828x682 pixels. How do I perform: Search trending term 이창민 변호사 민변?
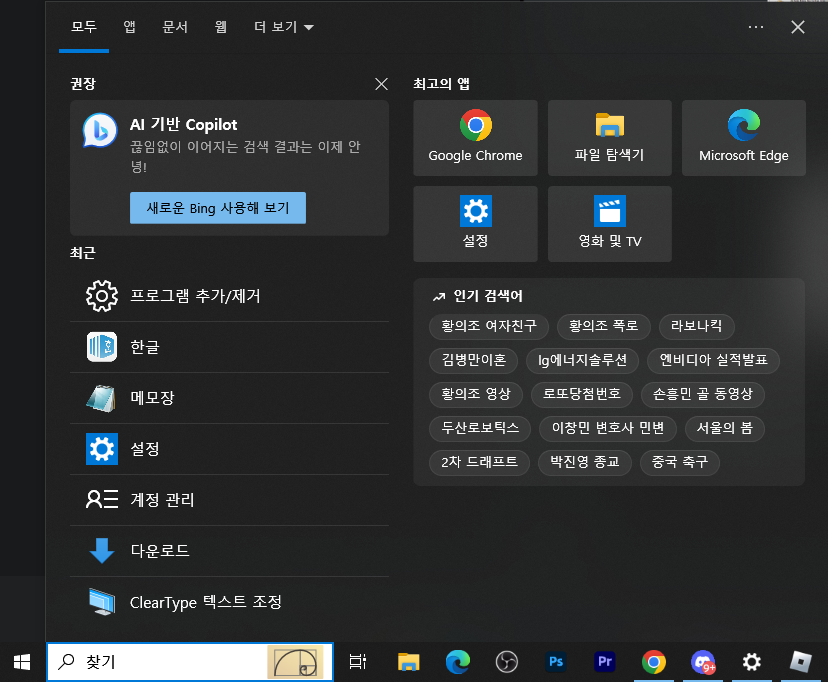pyautogui.click(x=608, y=428)
